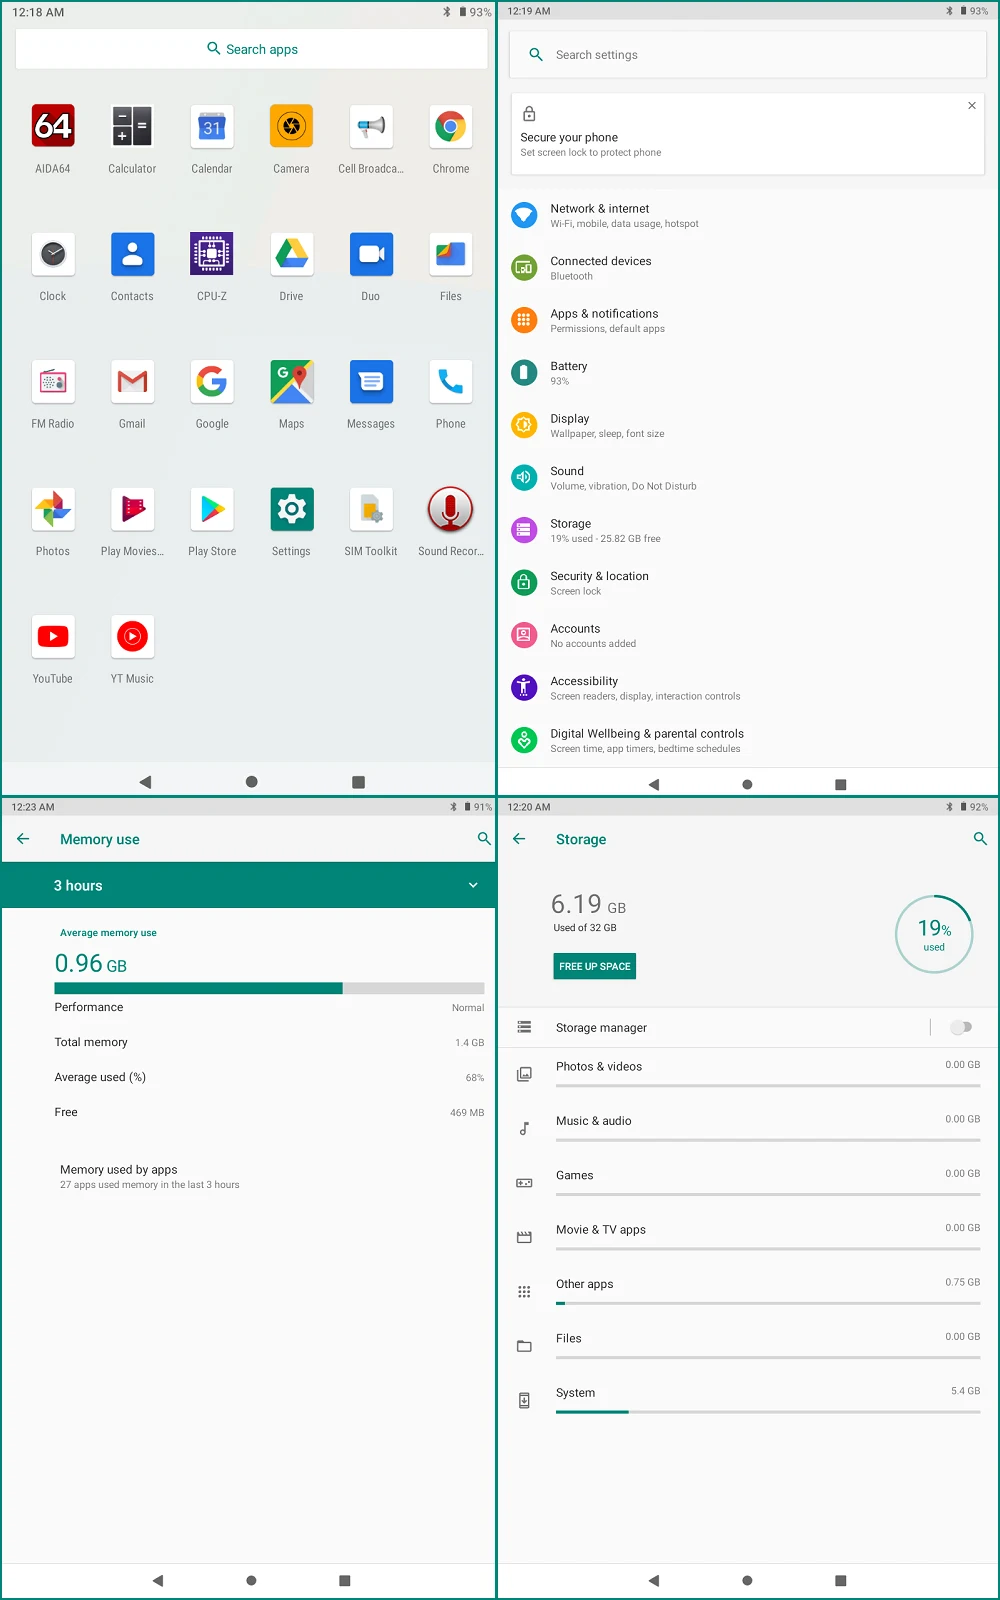Launch Maps app
Screen dimensions: 1000x1600
(291, 382)
